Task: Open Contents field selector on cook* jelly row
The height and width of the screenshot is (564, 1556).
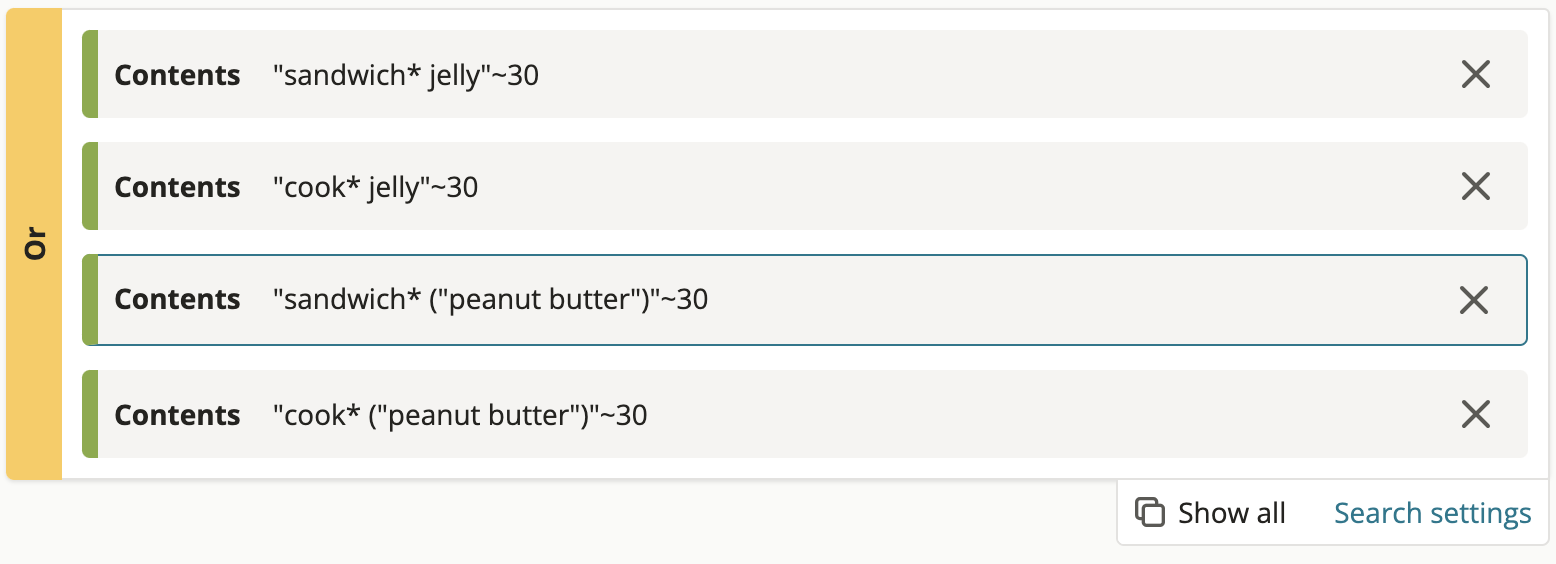Action: click(x=178, y=187)
